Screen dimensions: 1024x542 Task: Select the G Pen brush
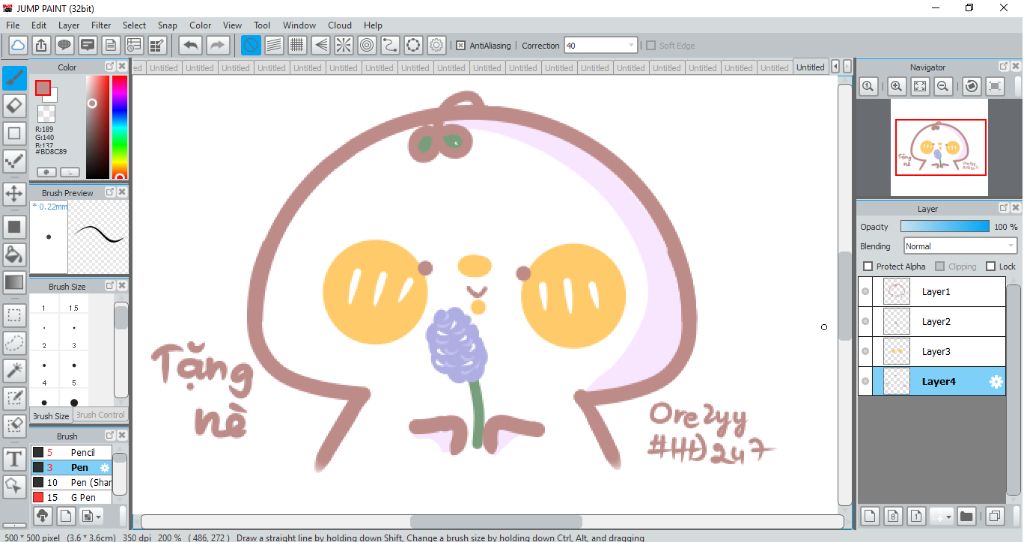72,498
